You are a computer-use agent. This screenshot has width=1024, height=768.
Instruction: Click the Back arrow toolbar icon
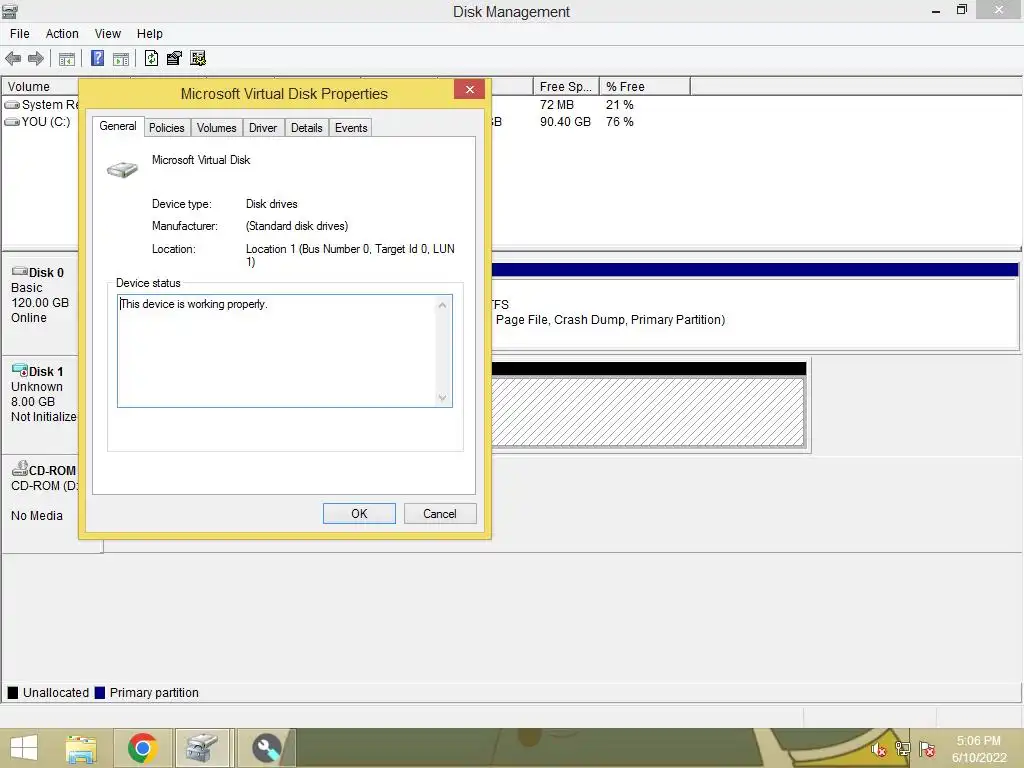tap(13, 59)
